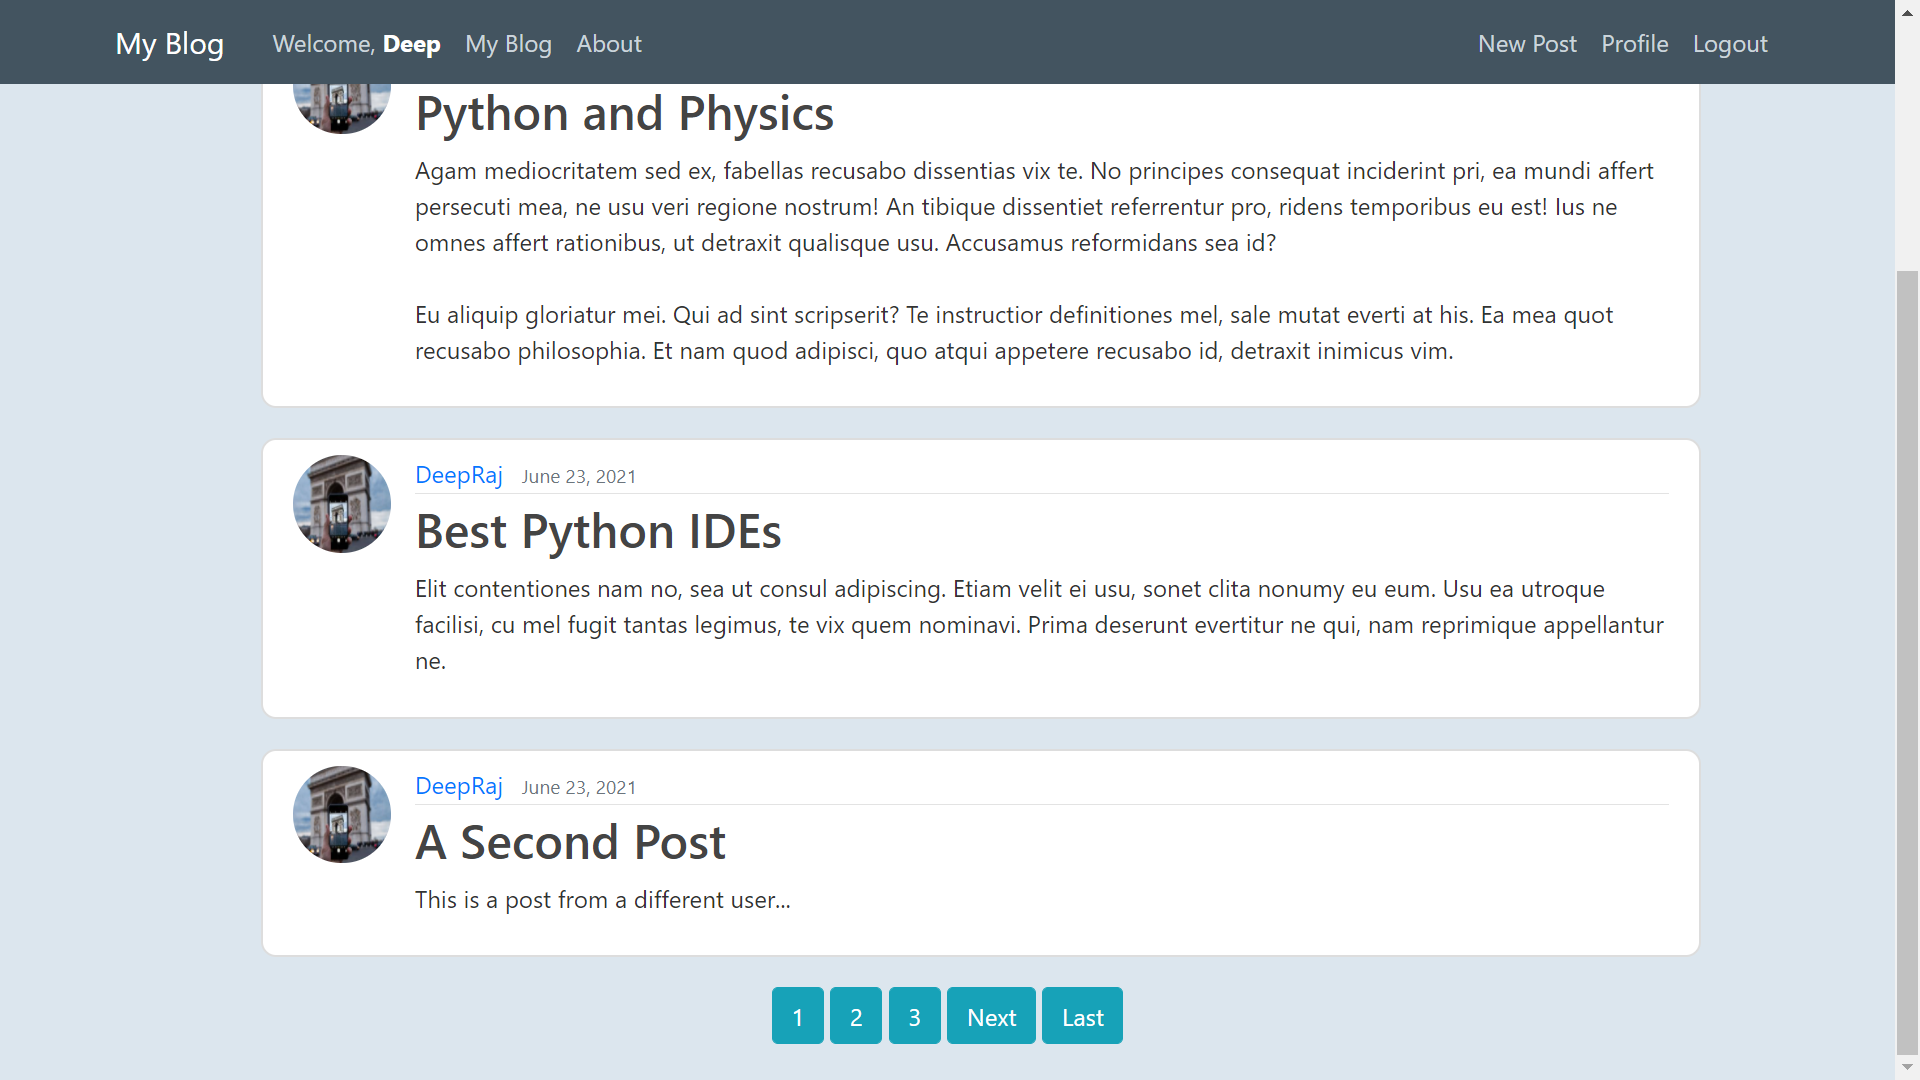The image size is (1920, 1080).
Task: Click the vertical scrollbar thumb
Action: pyautogui.click(x=1907, y=660)
